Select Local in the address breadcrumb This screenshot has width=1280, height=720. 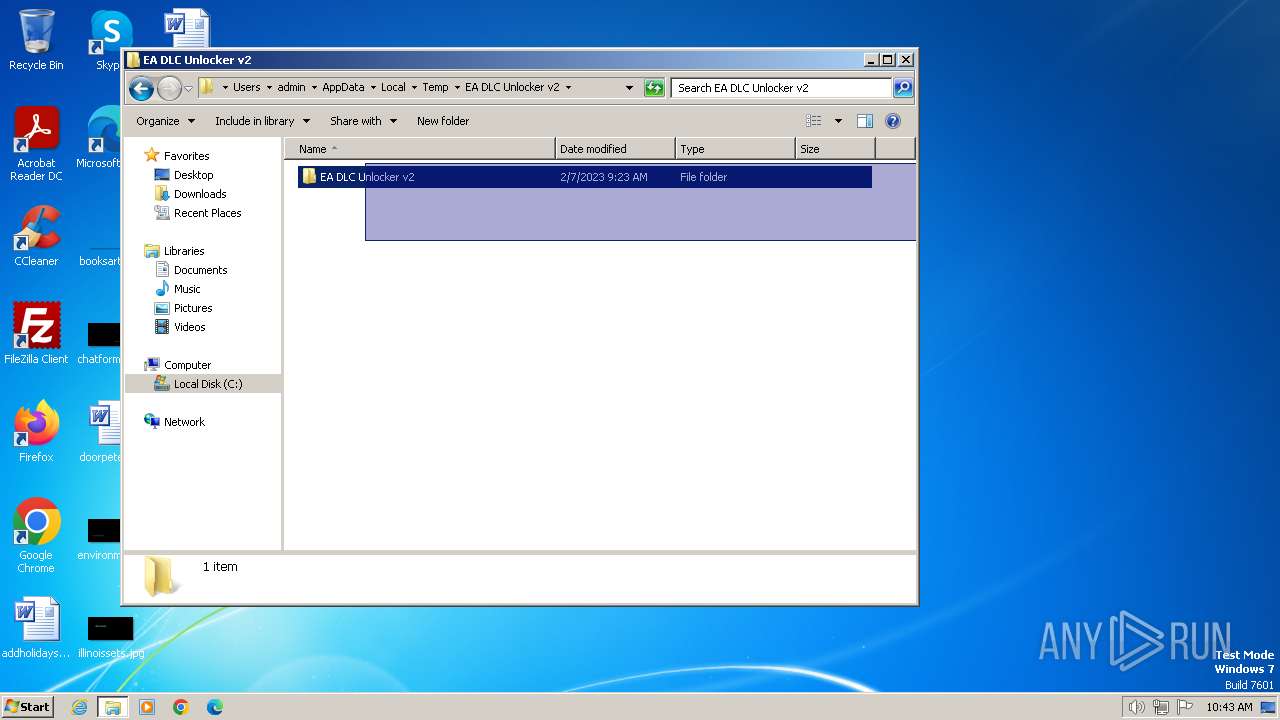point(393,87)
